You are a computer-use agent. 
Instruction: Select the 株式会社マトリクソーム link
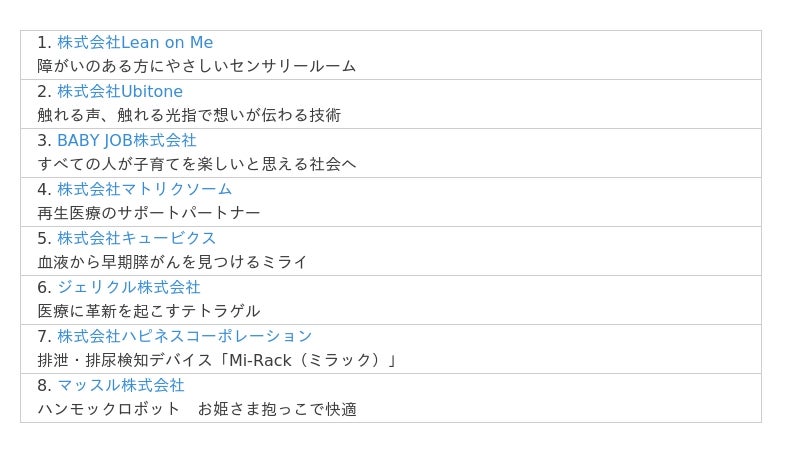(144, 189)
